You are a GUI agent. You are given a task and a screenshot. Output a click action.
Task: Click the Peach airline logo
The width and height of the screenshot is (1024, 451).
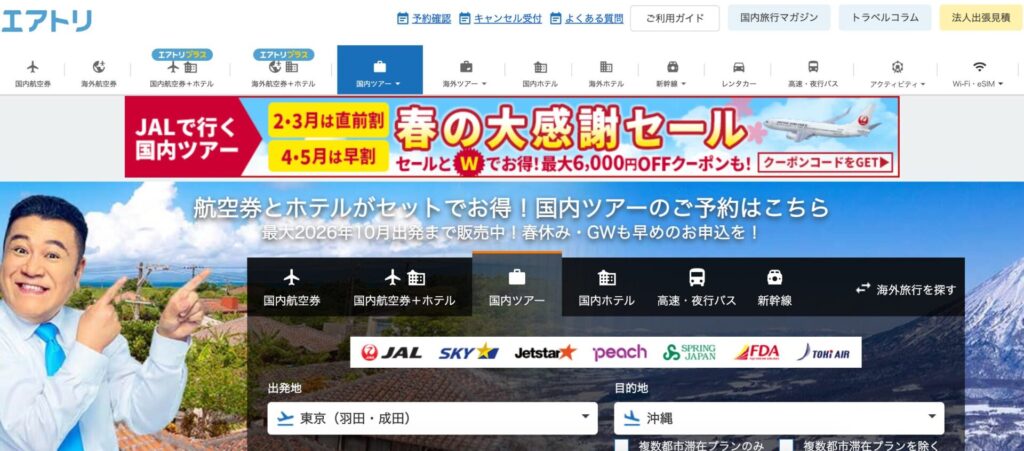point(620,352)
